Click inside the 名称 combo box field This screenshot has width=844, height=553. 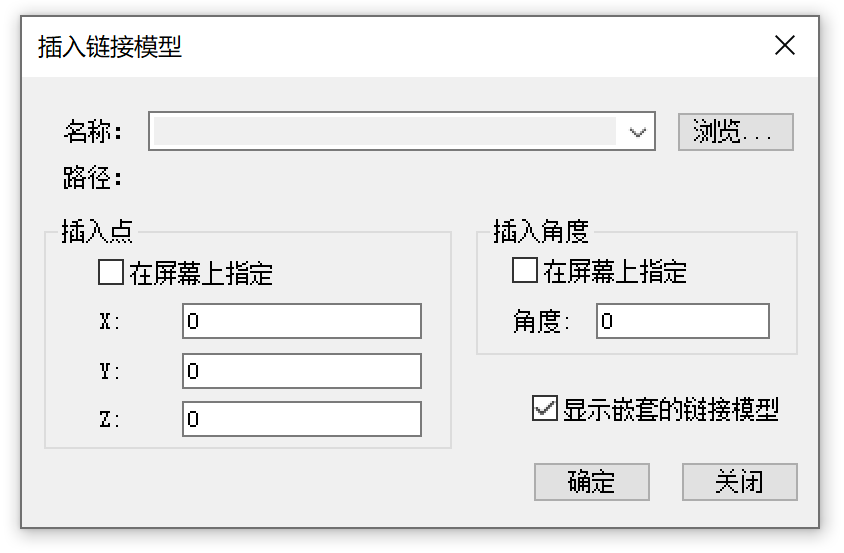click(x=384, y=131)
